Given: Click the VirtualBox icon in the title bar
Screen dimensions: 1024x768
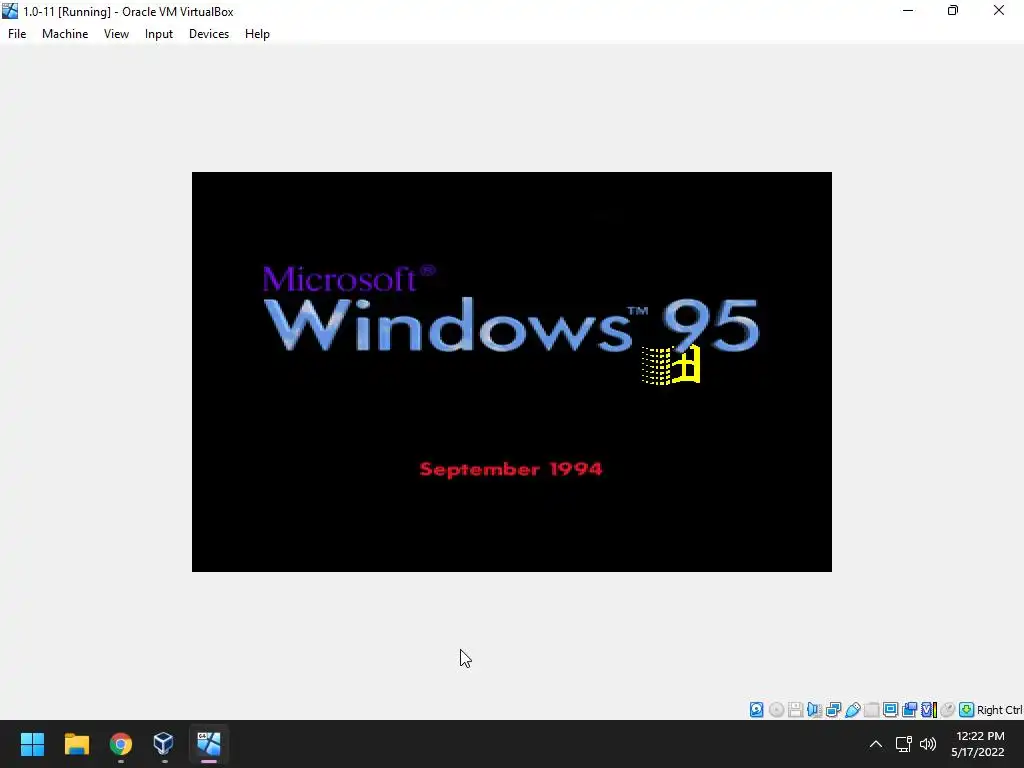Looking at the screenshot, I should coord(10,11).
